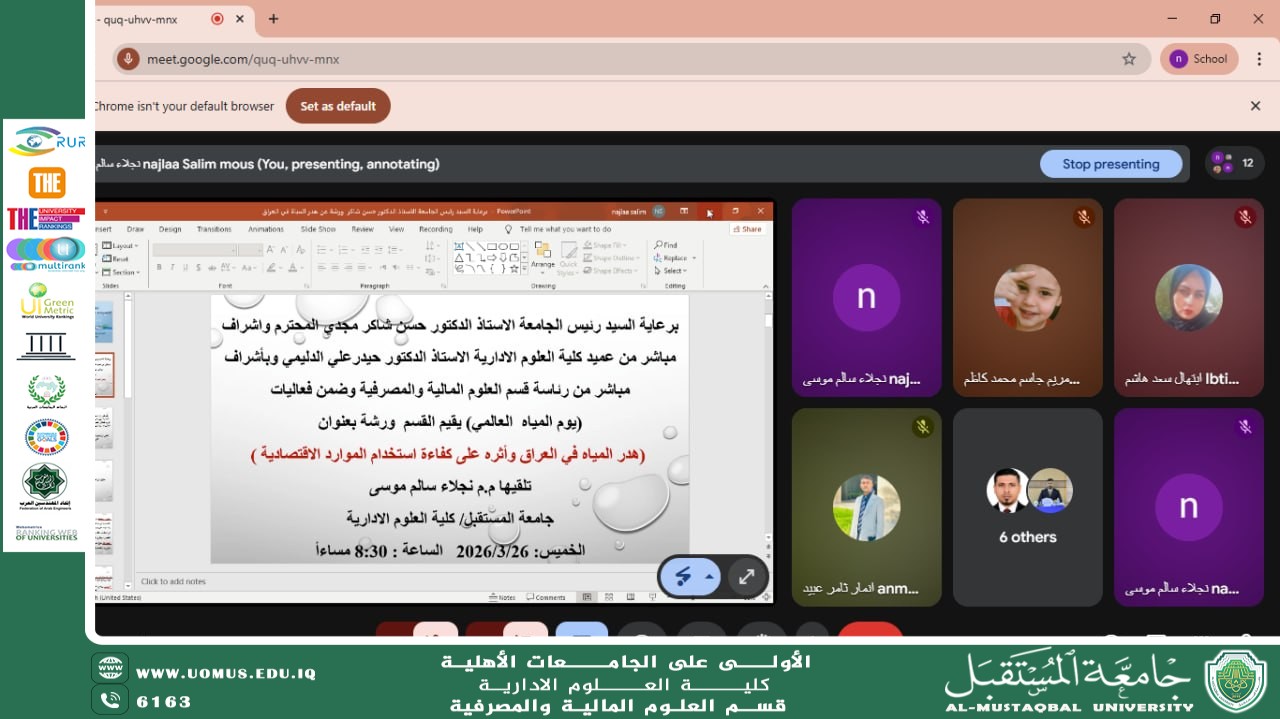1280x719 pixels.
Task: Open the Select dropdown in the Editing group
Action: pyautogui.click(x=672, y=271)
